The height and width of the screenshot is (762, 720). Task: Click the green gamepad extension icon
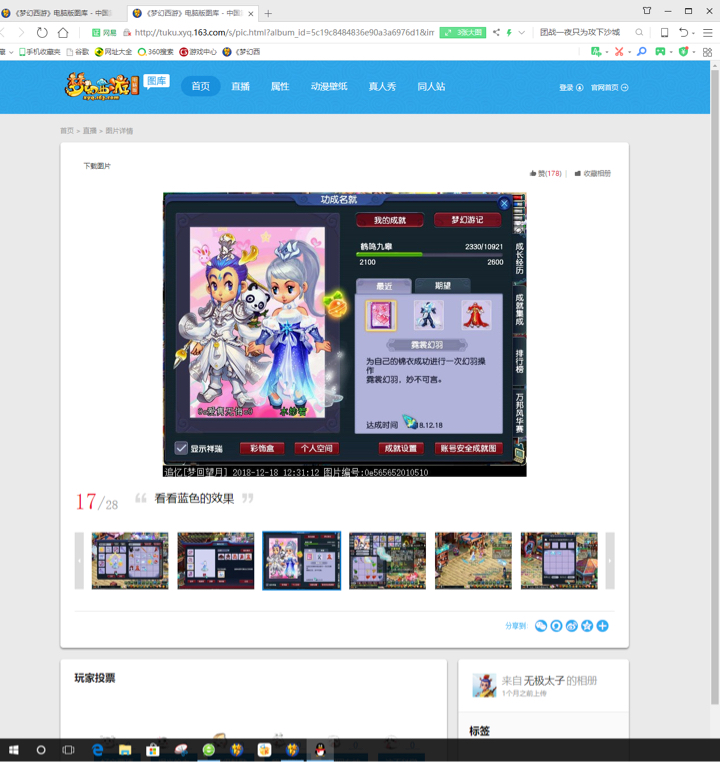[660, 52]
